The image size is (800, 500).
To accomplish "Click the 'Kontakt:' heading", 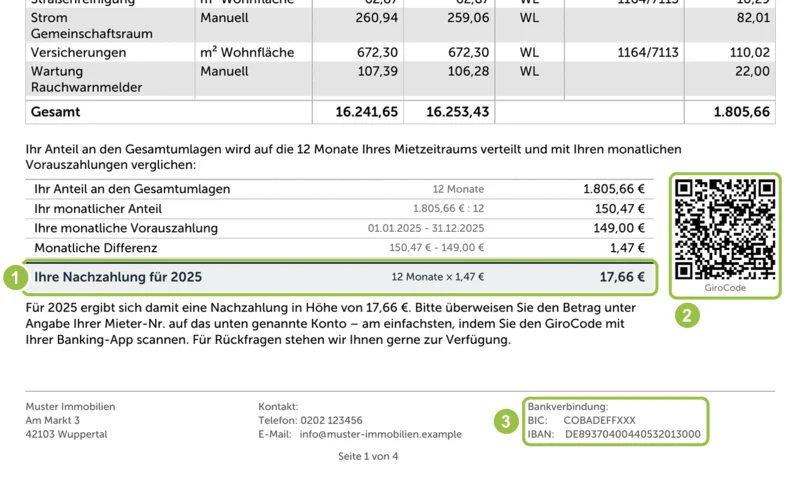I will tap(278, 407).
